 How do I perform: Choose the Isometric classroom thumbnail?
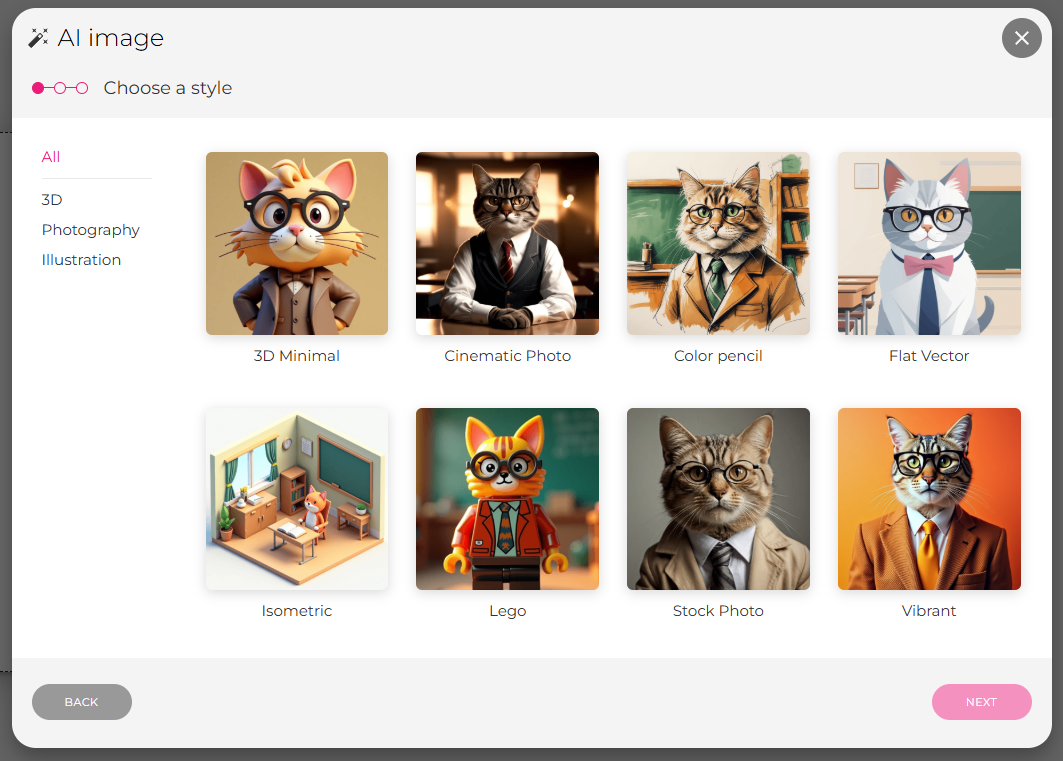tap(296, 498)
